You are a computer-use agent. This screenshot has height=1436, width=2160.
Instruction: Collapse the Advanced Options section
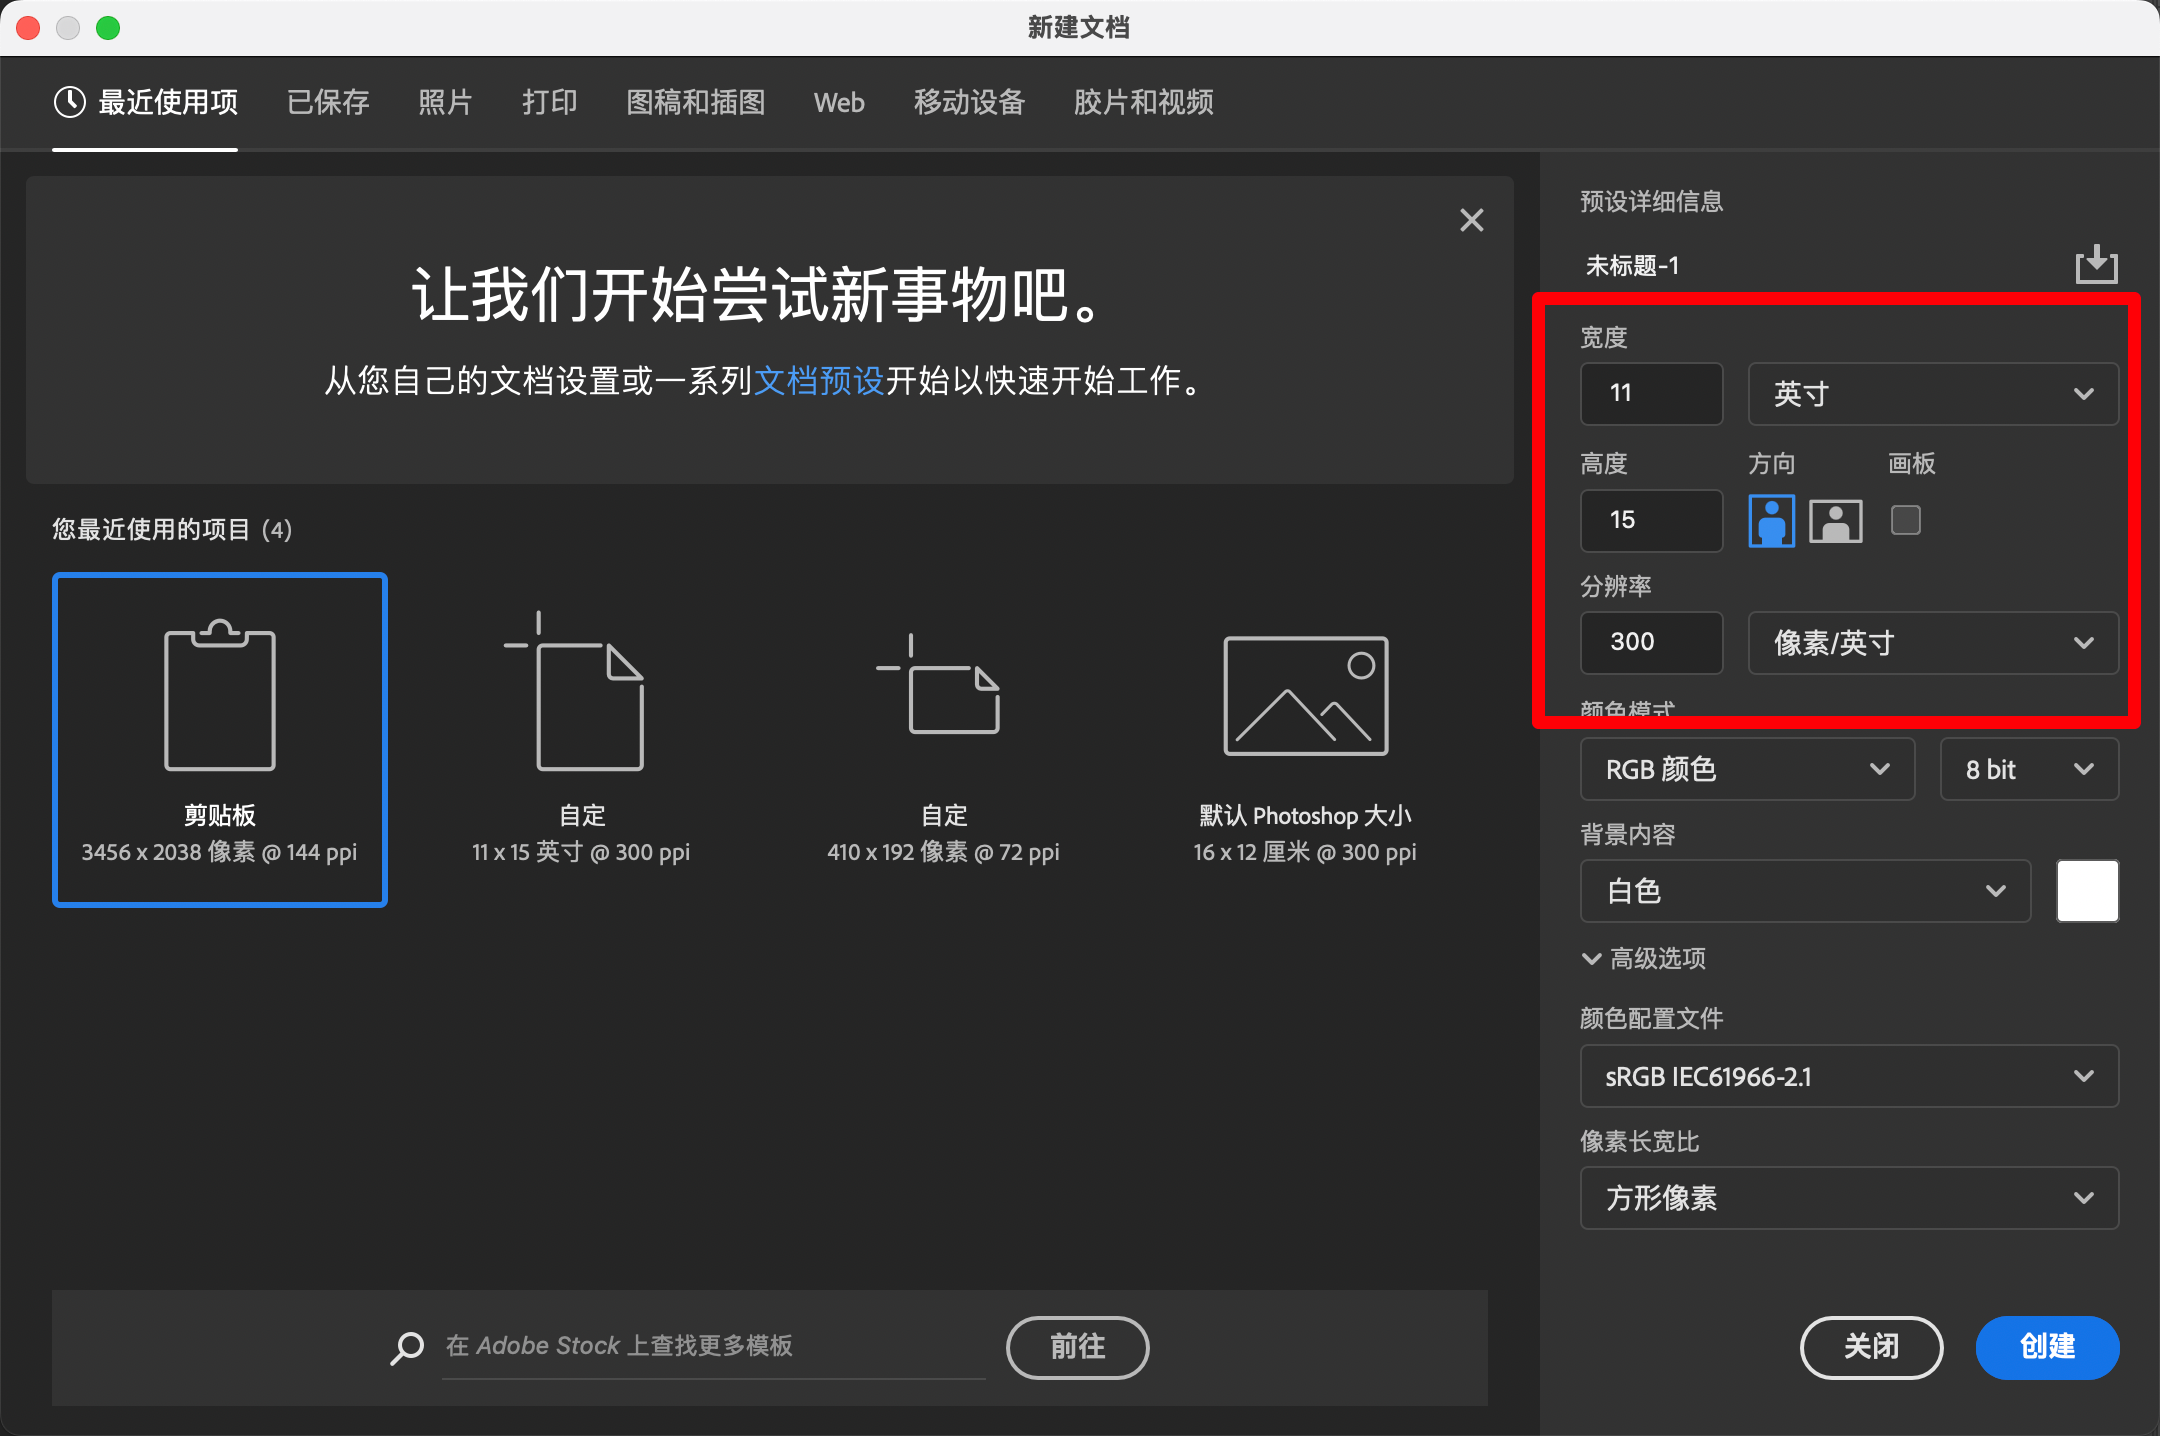pos(1643,959)
